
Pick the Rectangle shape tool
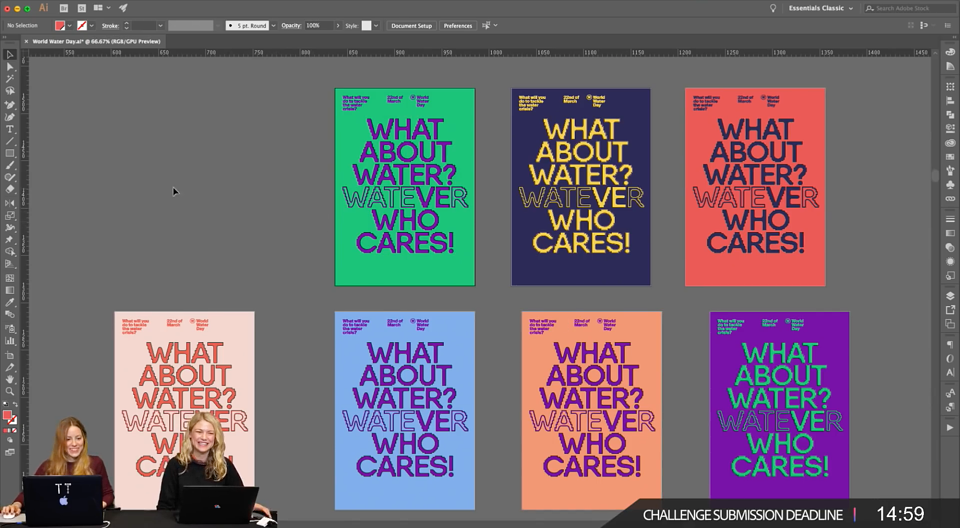point(10,153)
